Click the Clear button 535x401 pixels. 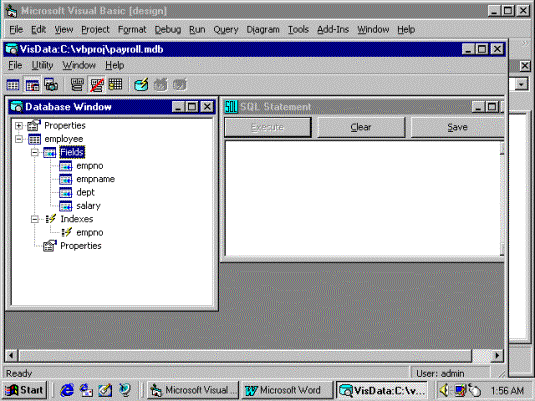click(361, 127)
